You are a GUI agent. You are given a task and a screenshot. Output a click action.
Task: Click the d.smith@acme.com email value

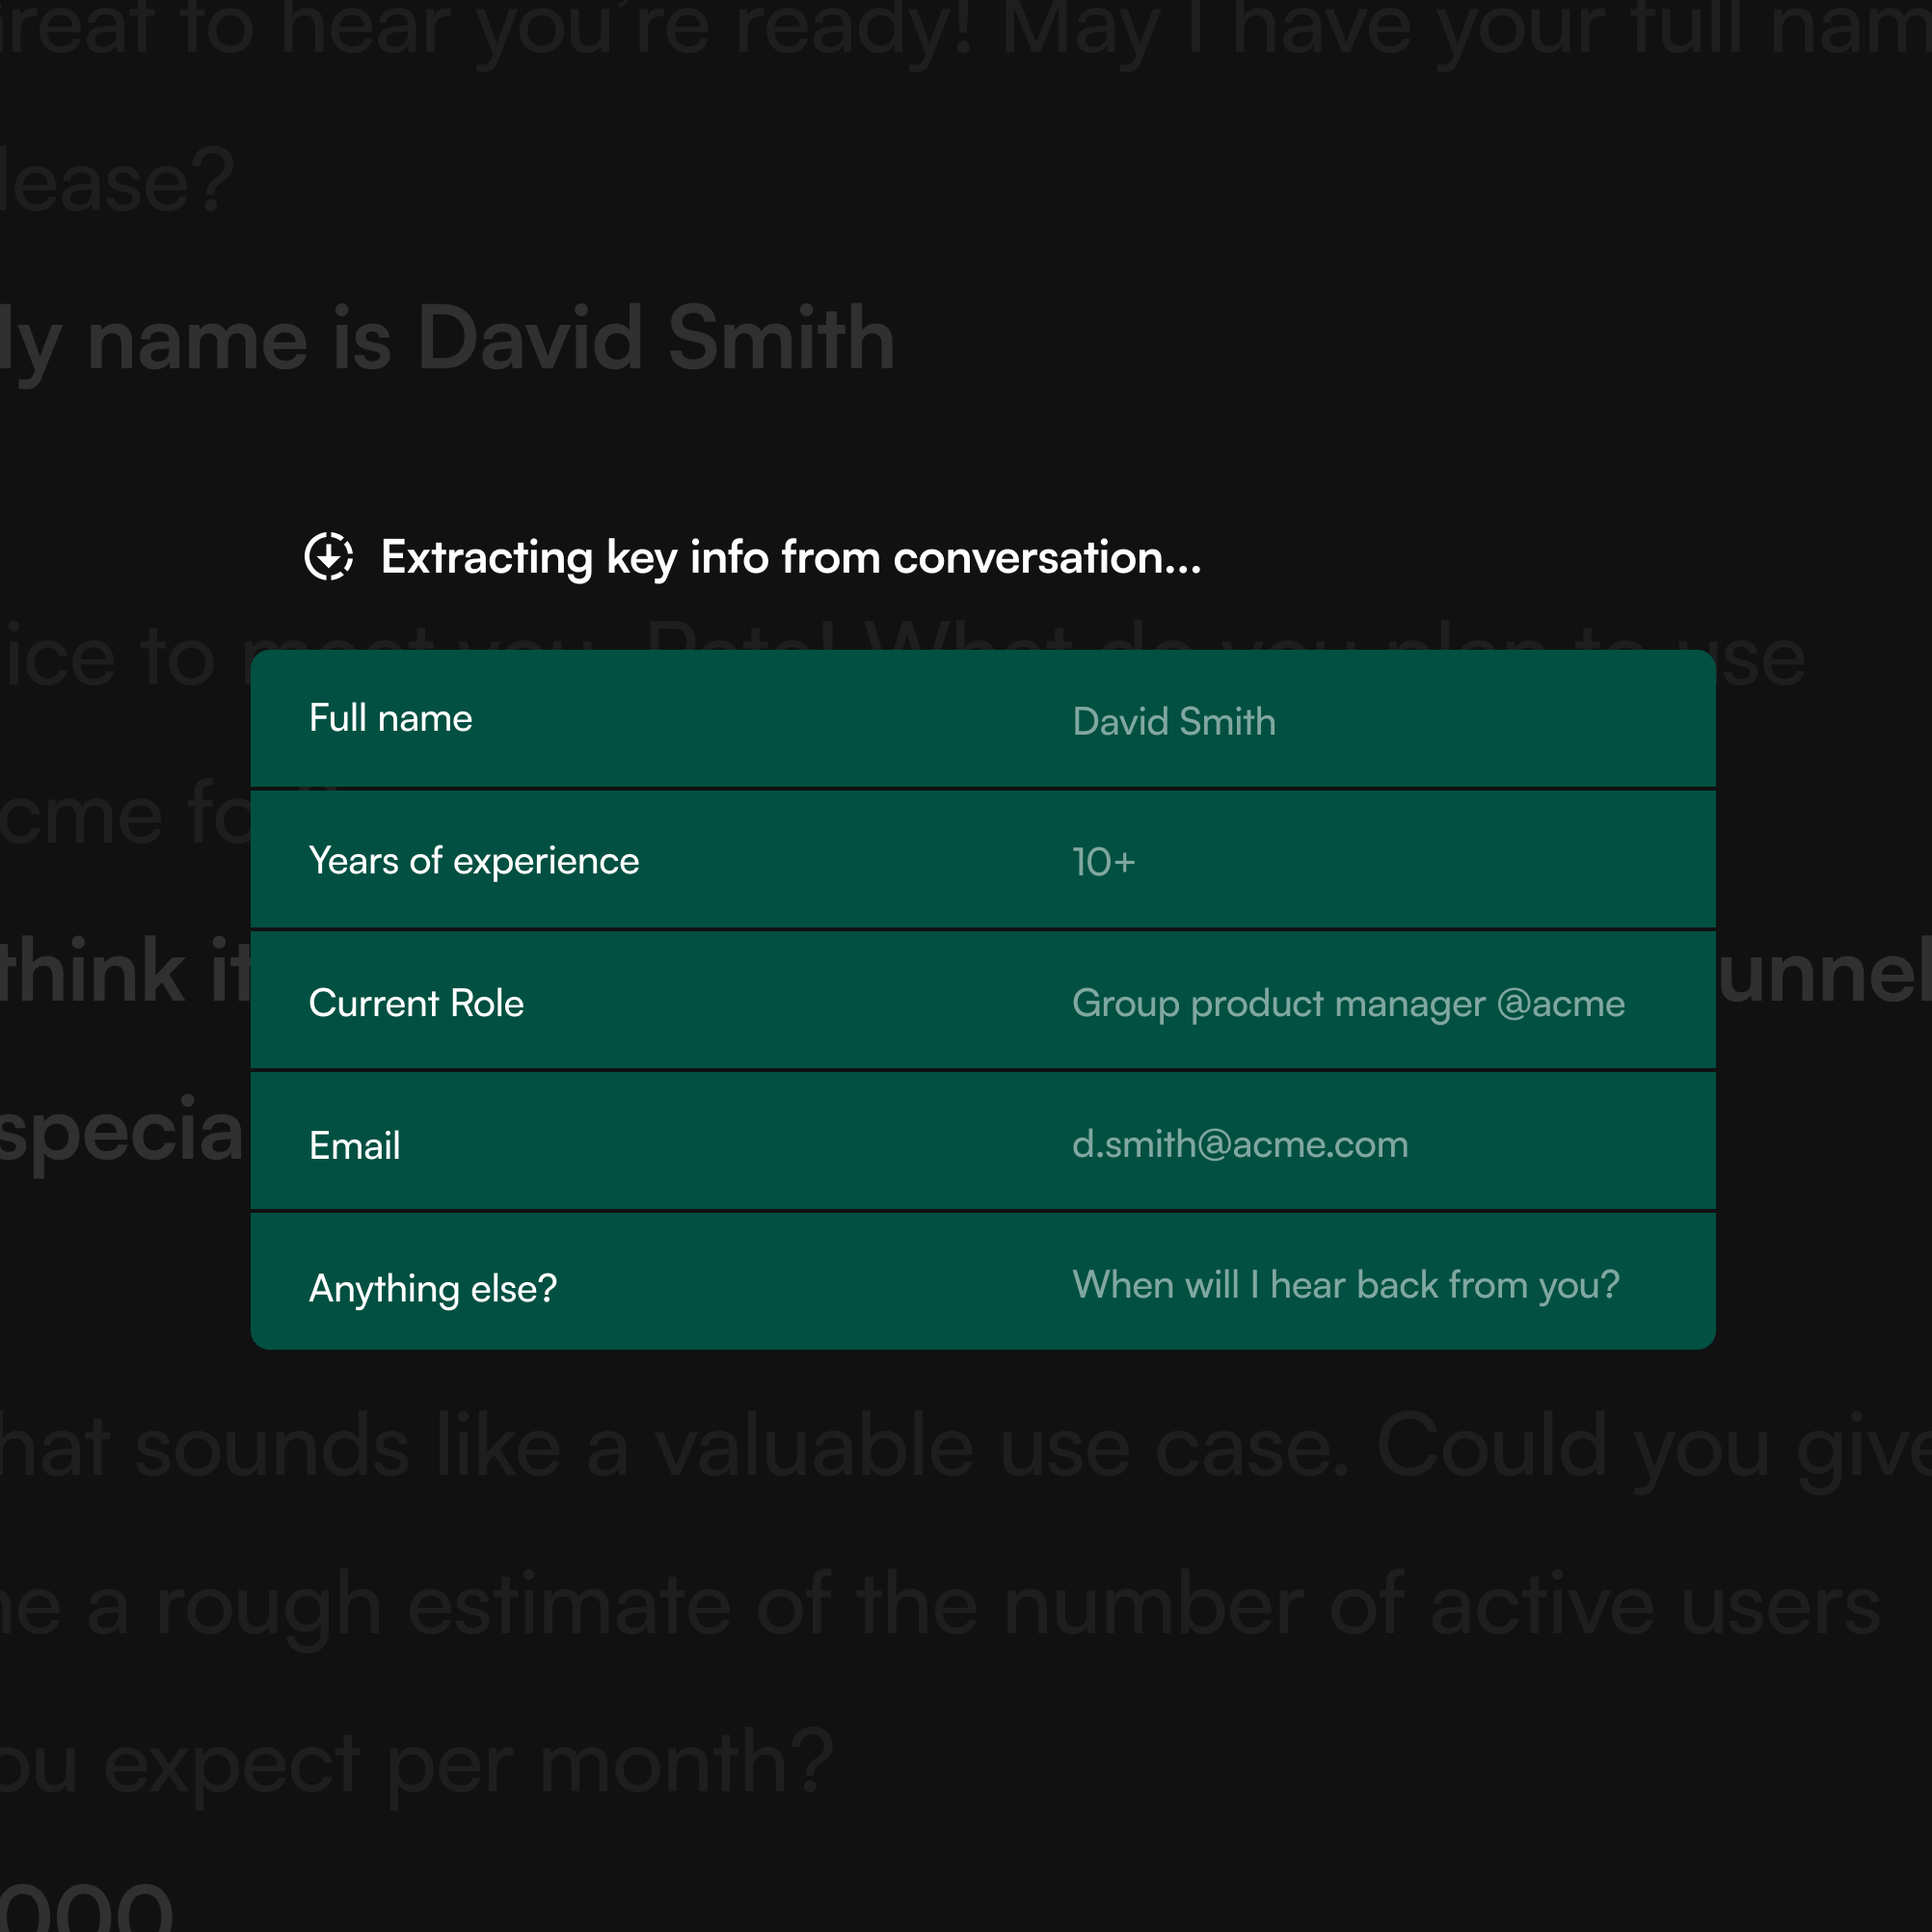(x=1239, y=1144)
